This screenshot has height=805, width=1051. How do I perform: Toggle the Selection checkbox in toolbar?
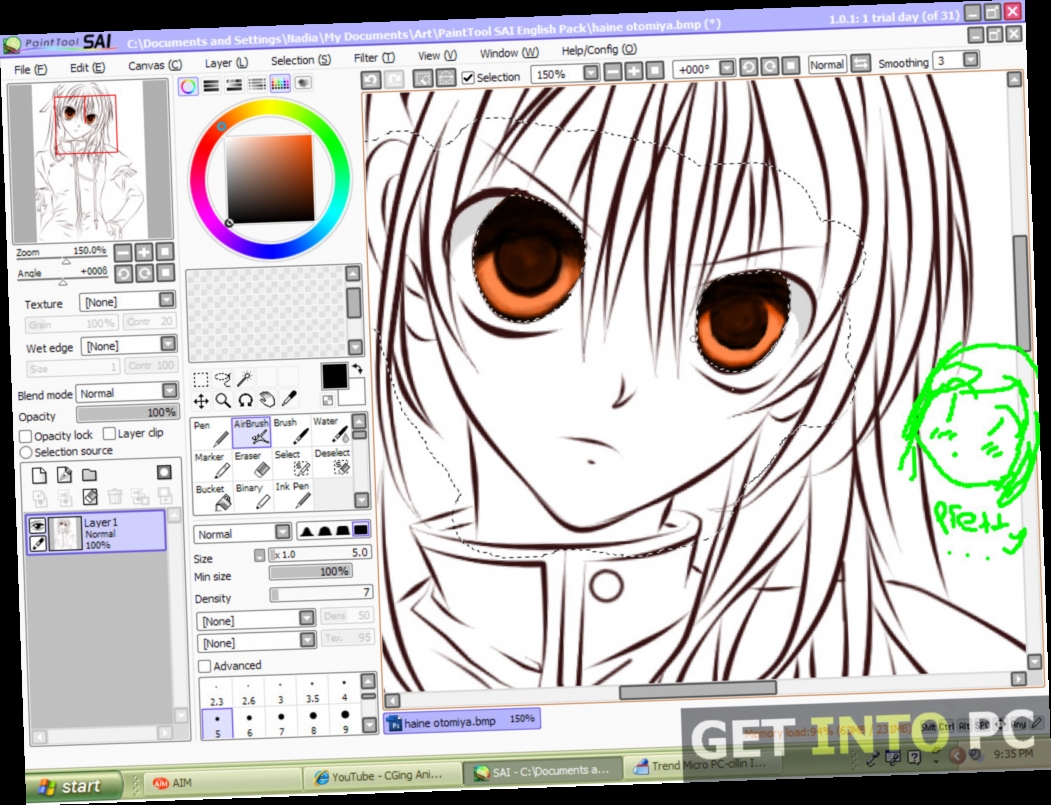coord(469,78)
